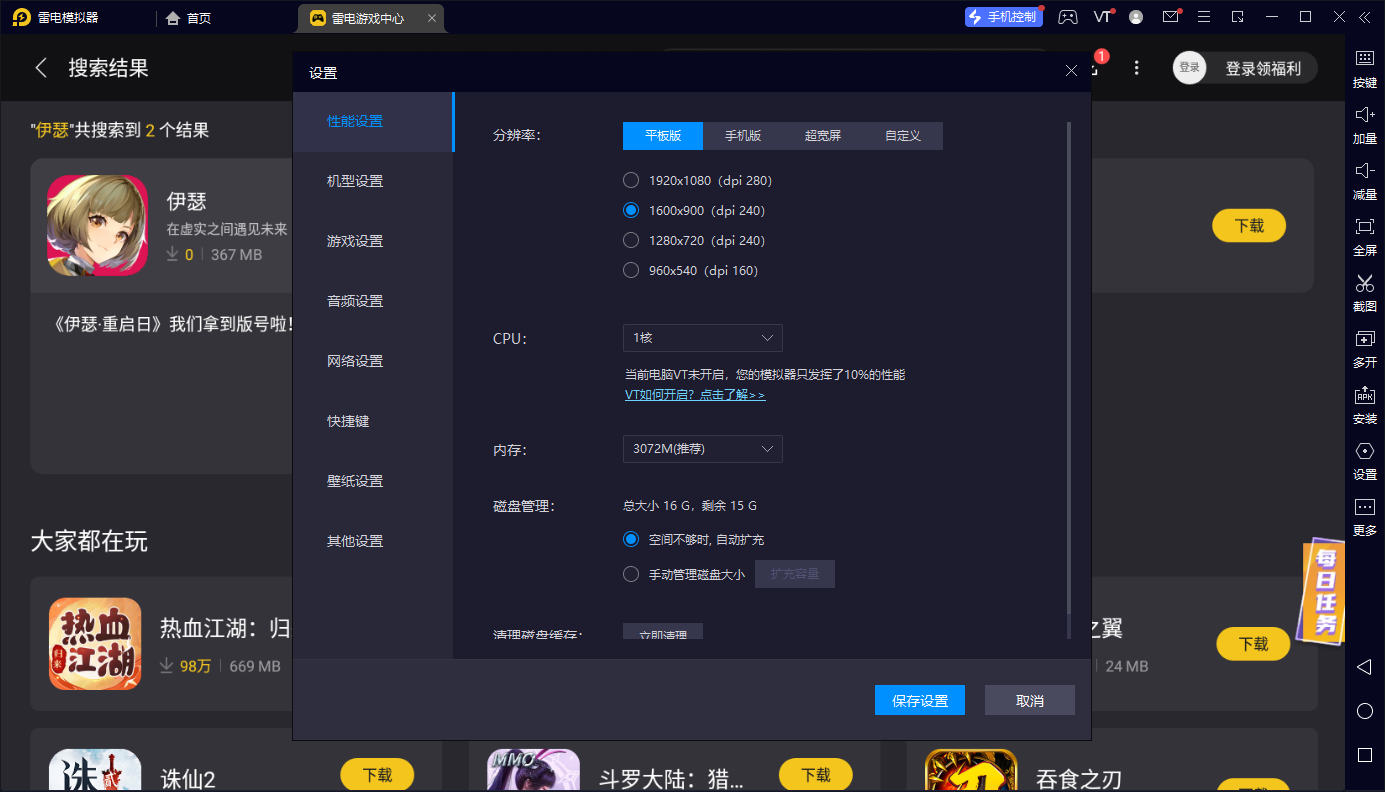Open the 按键 keymapping tool in the sidebar
This screenshot has width=1385, height=792.
[1364, 69]
